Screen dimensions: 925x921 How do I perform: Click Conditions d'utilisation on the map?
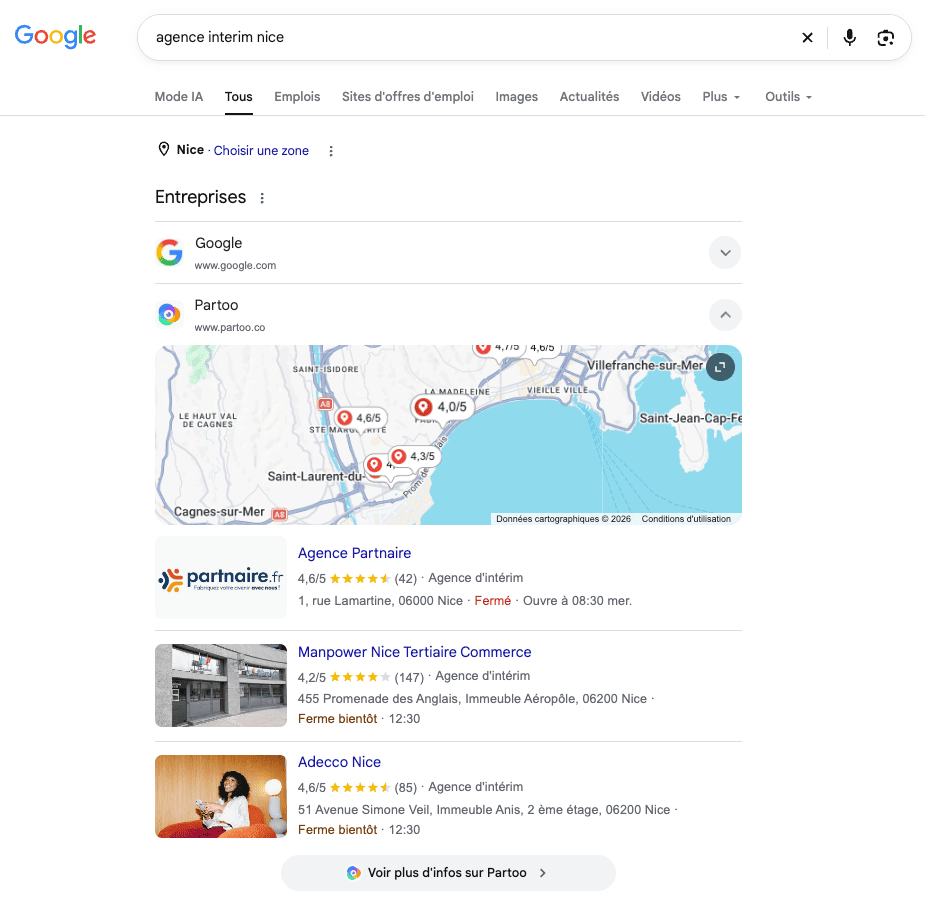click(686, 519)
